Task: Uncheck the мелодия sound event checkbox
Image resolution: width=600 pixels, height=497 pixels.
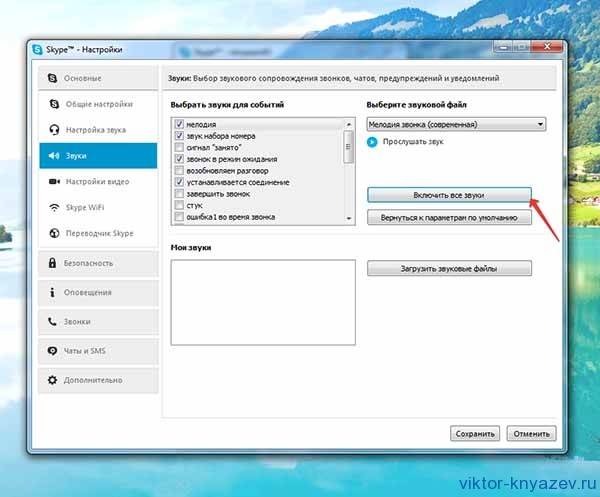Action: (179, 124)
